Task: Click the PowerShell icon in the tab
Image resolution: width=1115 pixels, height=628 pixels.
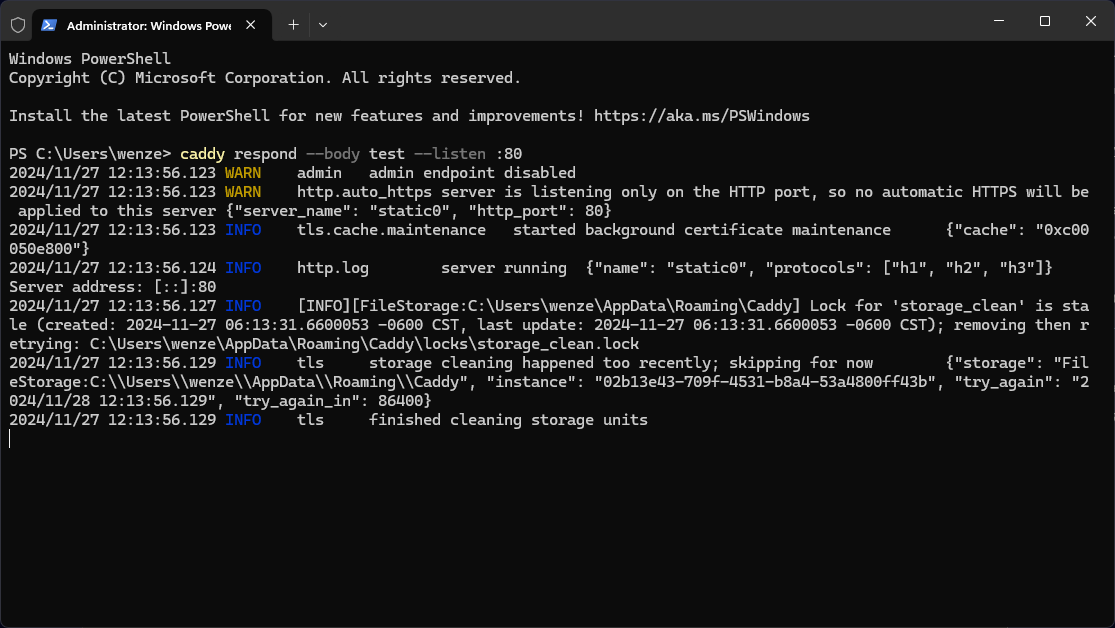Action: point(49,24)
